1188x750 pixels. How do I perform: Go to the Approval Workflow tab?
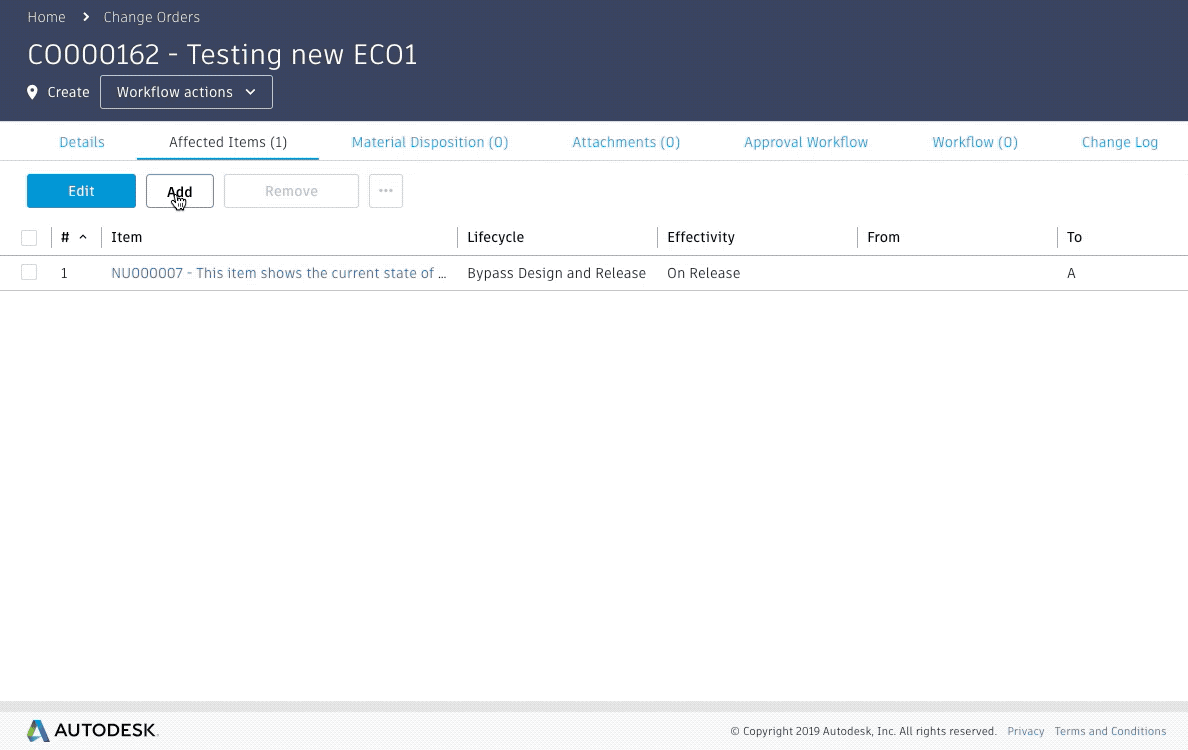pos(806,142)
